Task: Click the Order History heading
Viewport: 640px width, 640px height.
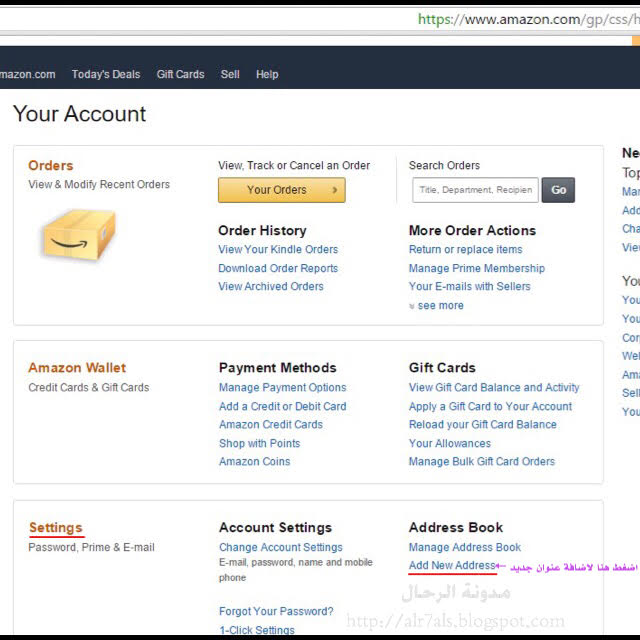Action: tap(262, 230)
